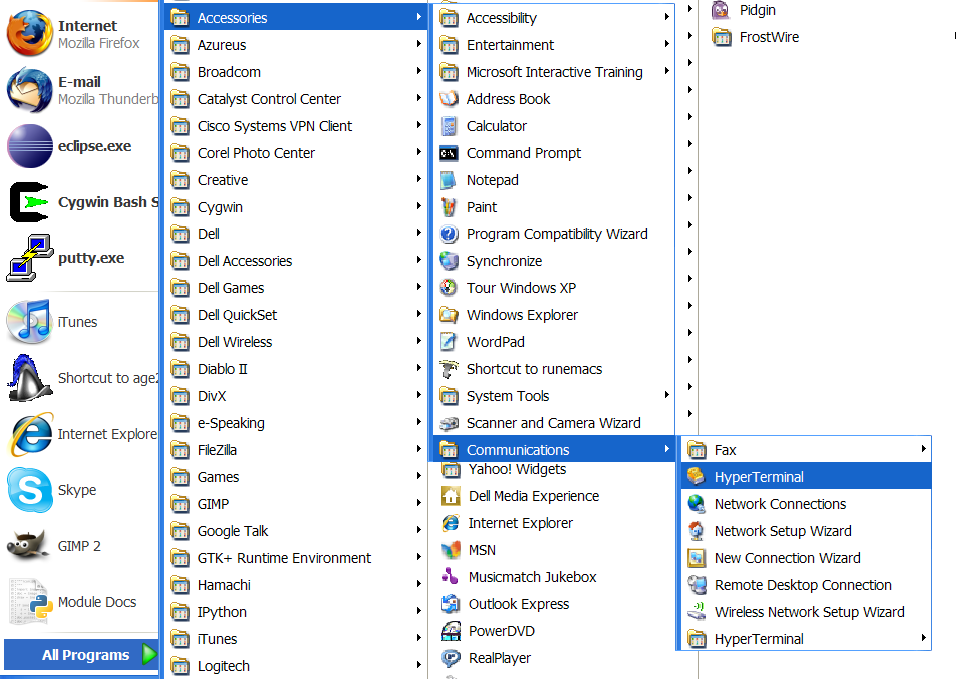The height and width of the screenshot is (679, 956).
Task: Open New Connection Wizard icon
Action: (696, 558)
